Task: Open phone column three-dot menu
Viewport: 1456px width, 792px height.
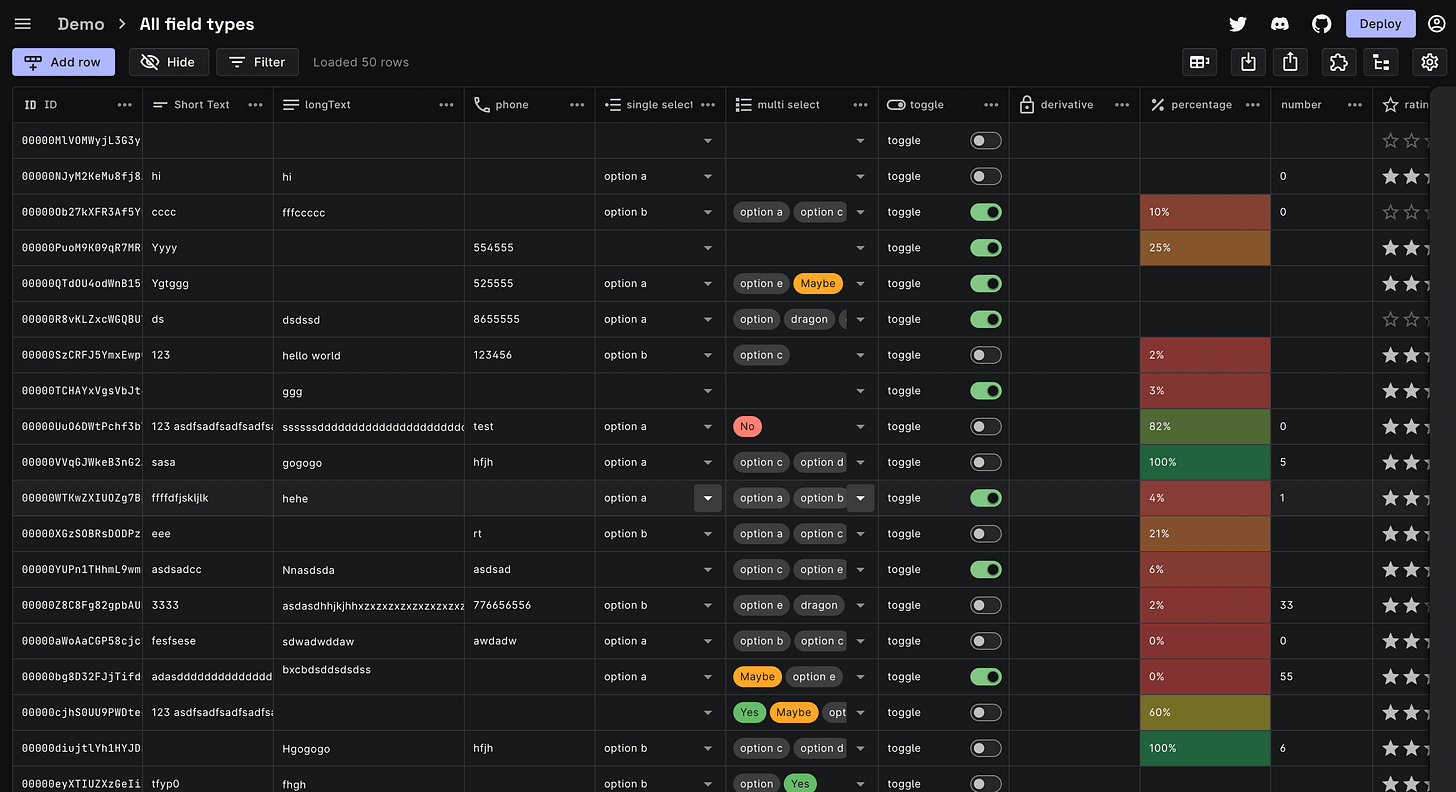Action: pos(577,105)
